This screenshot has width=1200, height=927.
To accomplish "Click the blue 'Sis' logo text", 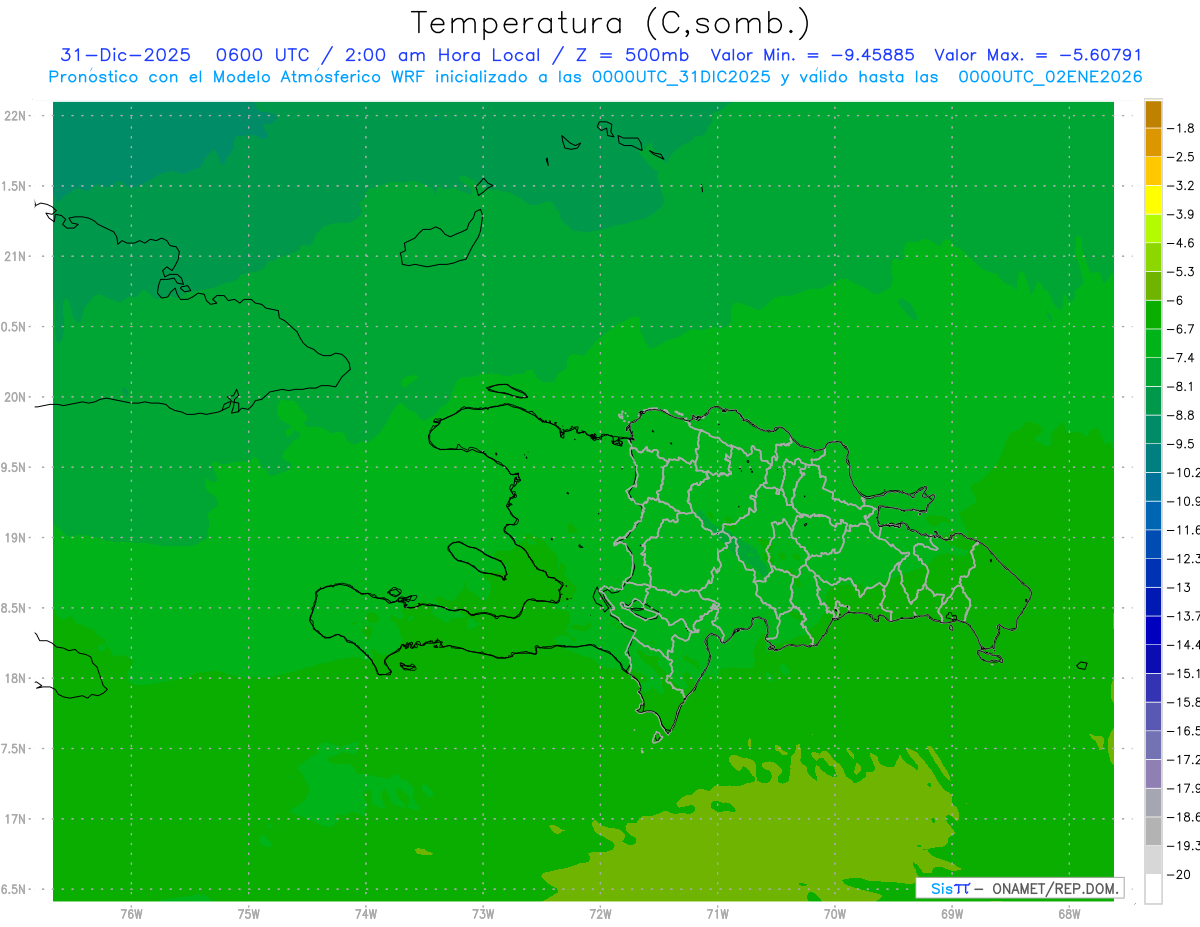I will click(x=941, y=888).
